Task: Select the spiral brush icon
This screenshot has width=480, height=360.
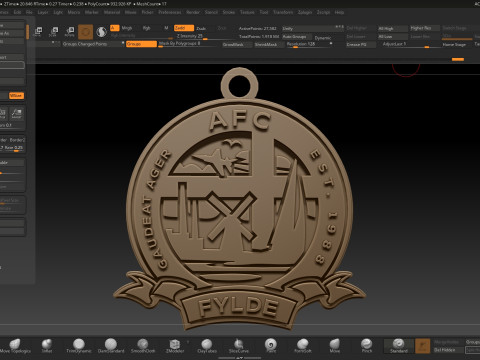Action: (271, 346)
